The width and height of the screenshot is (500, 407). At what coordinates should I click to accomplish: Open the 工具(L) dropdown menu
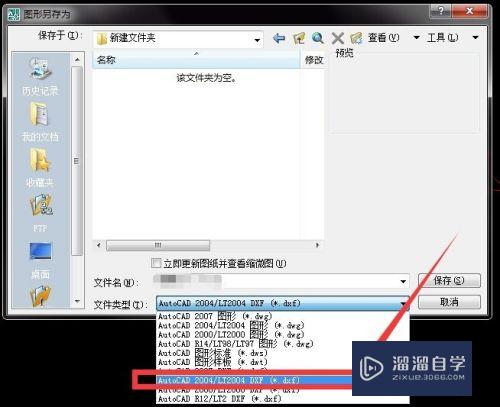(453, 37)
